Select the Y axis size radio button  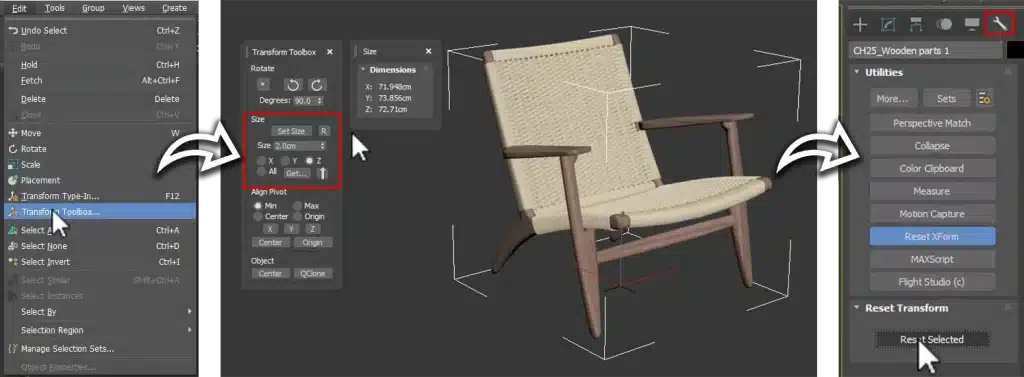click(x=285, y=160)
